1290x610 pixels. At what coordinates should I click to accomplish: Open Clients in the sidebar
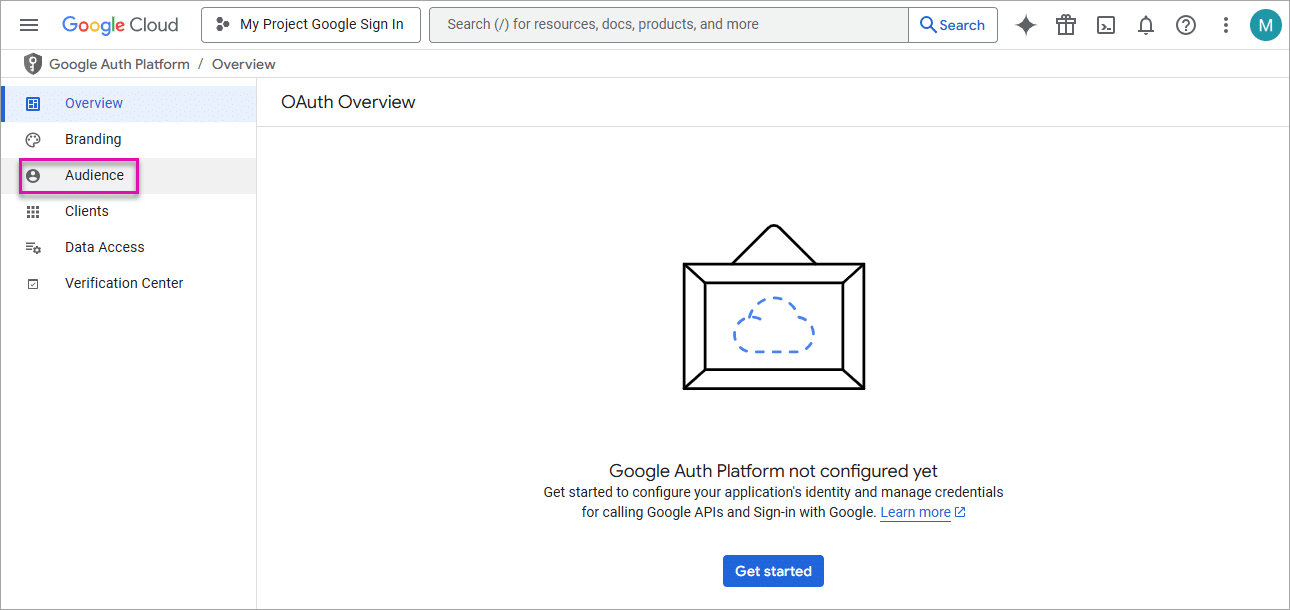(x=87, y=211)
